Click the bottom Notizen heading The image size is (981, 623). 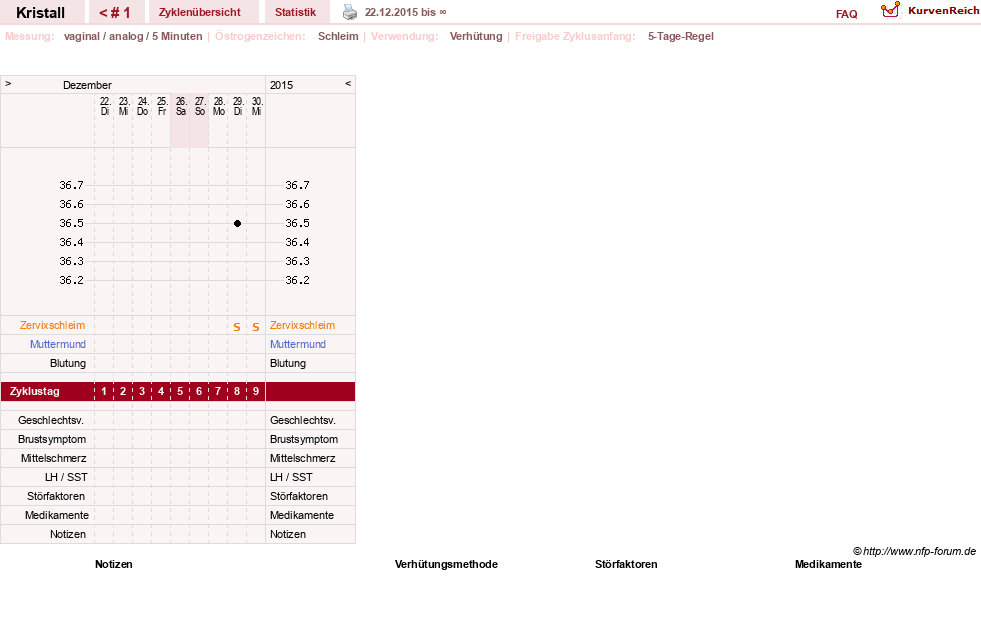[114, 564]
